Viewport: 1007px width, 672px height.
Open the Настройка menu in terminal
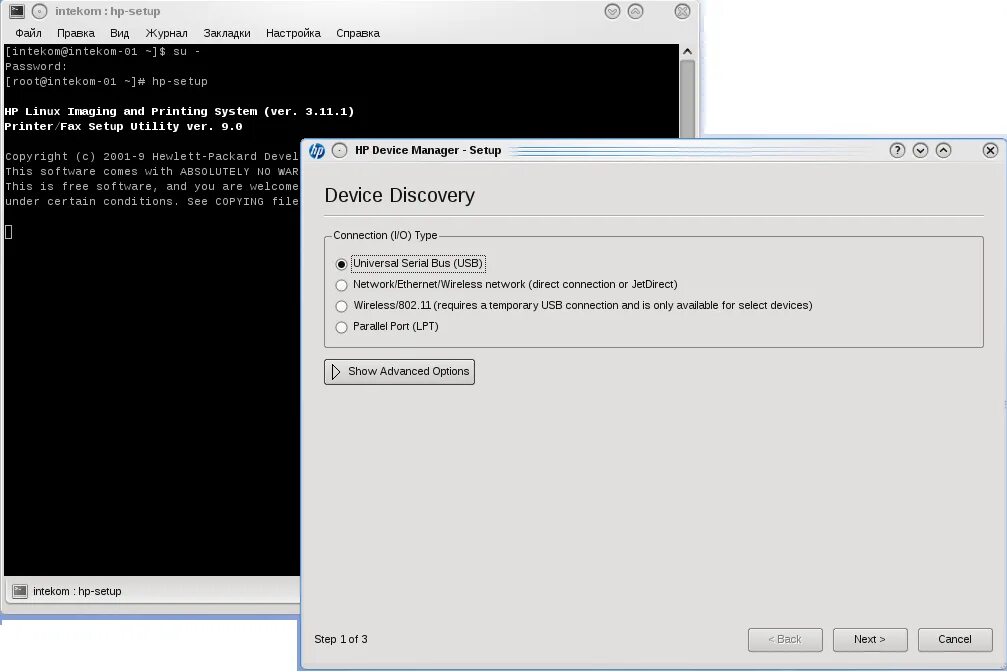(x=293, y=33)
